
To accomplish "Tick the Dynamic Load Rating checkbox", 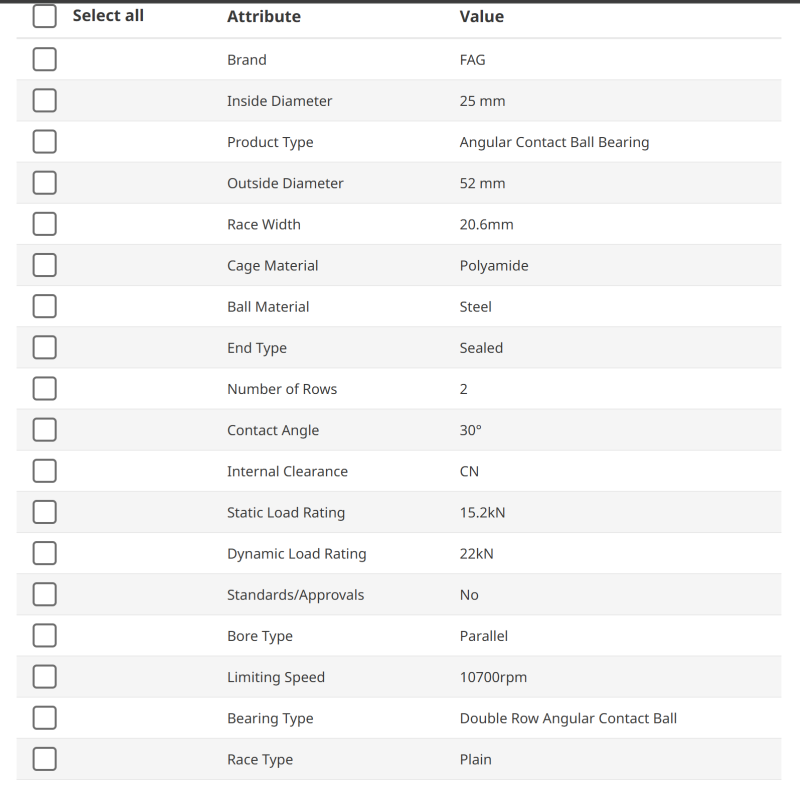I will [44, 553].
